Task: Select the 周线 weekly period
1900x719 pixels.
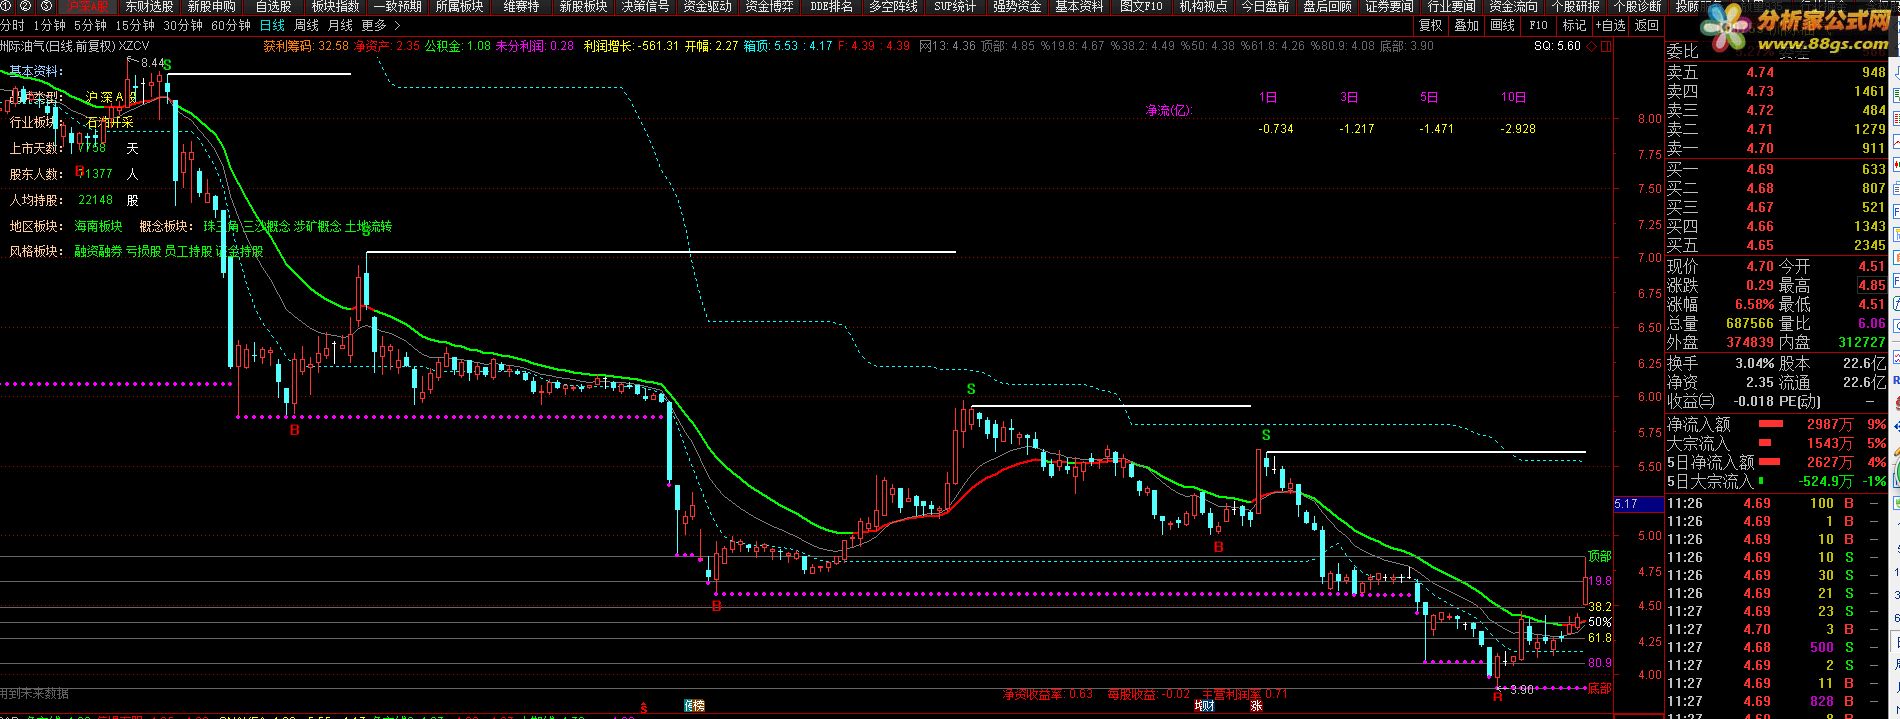Action: (x=306, y=25)
